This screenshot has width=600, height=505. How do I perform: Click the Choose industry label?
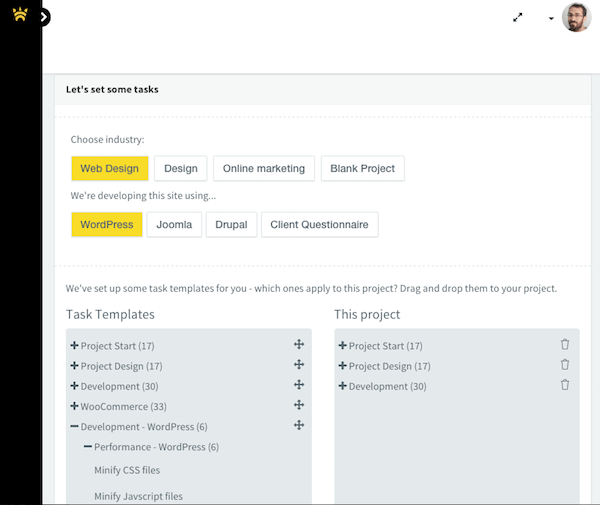tap(108, 140)
